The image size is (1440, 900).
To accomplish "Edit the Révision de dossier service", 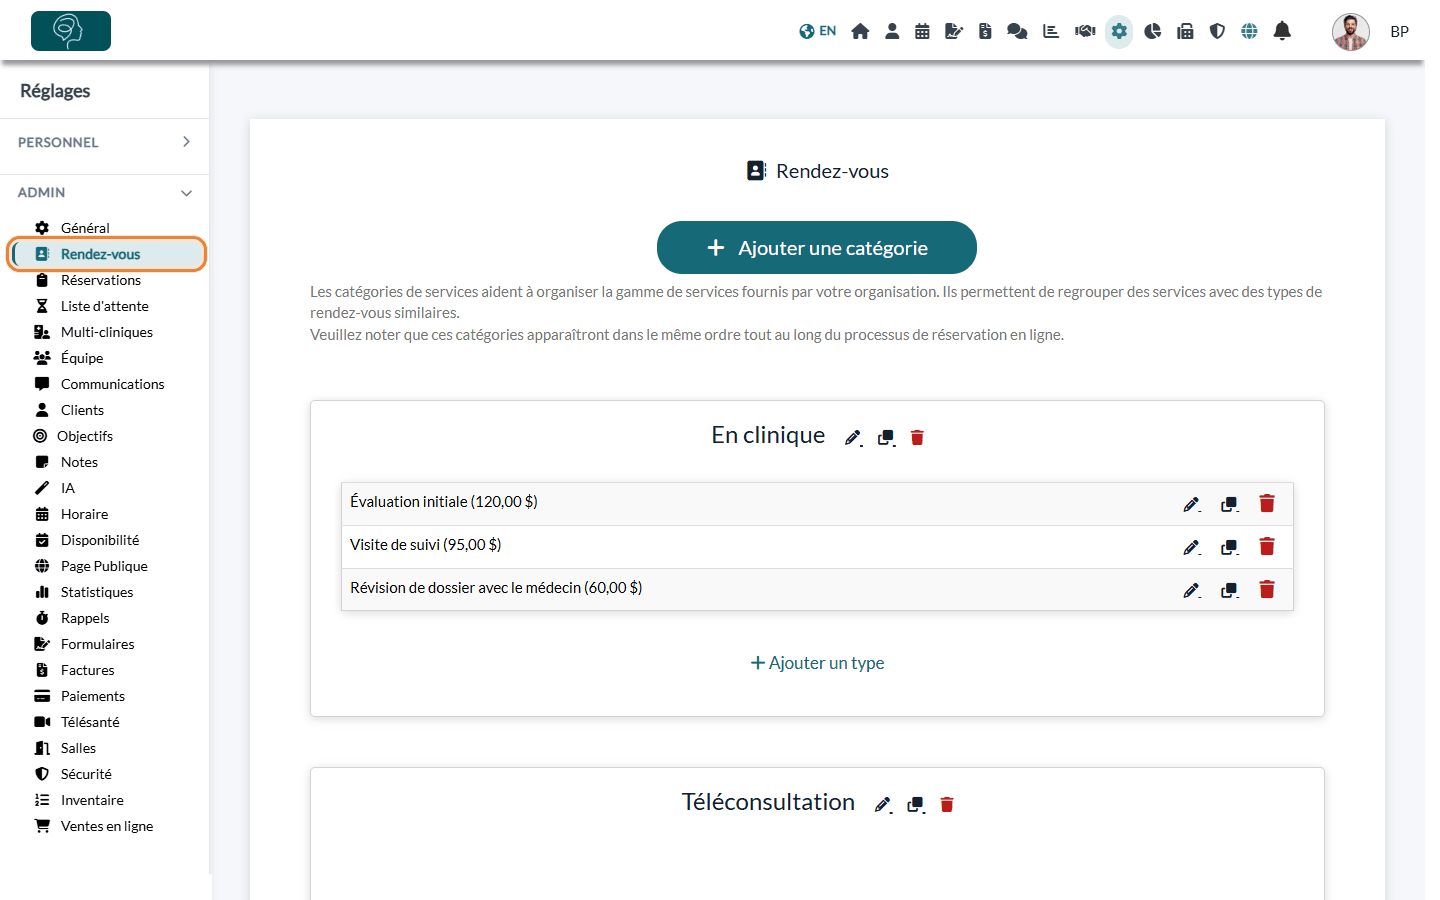I will pos(1192,590).
